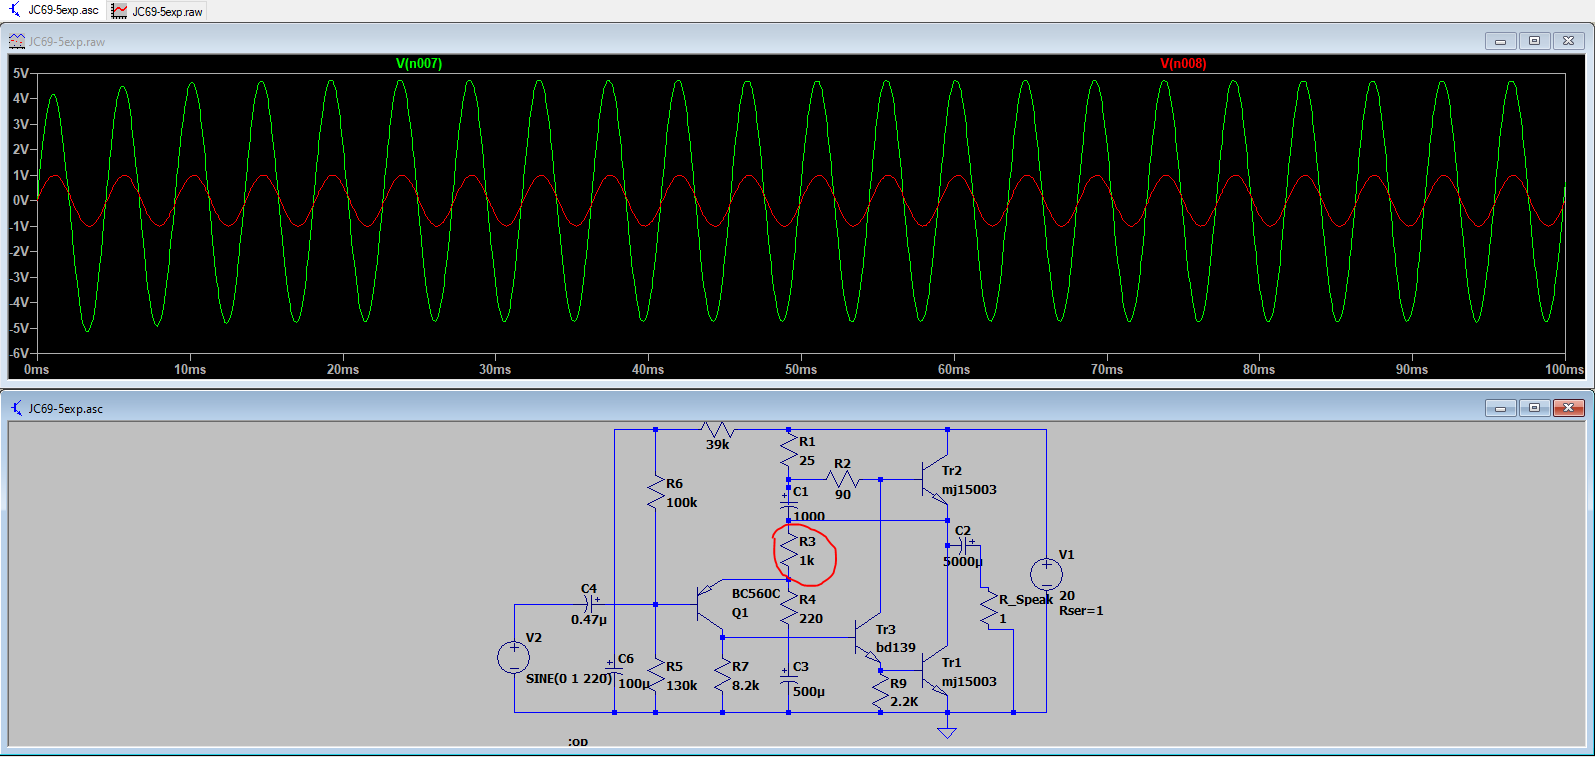The image size is (1595, 757).
Task: Maximize the JC69-5exp.raw waveform window
Action: tap(1534, 41)
